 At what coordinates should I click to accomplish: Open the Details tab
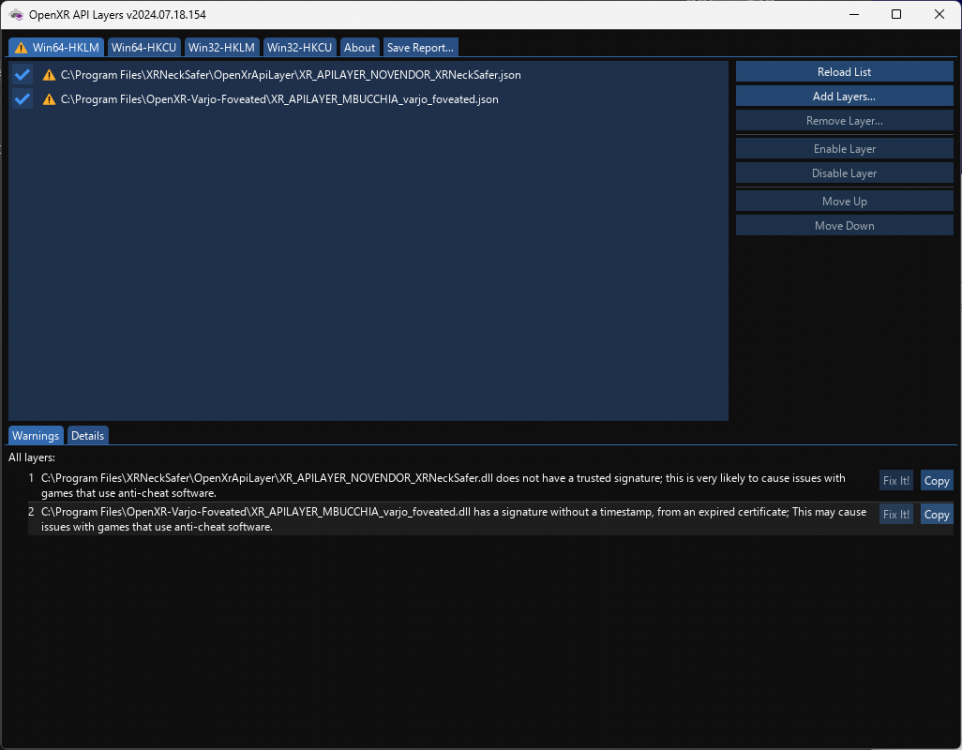tap(87, 435)
